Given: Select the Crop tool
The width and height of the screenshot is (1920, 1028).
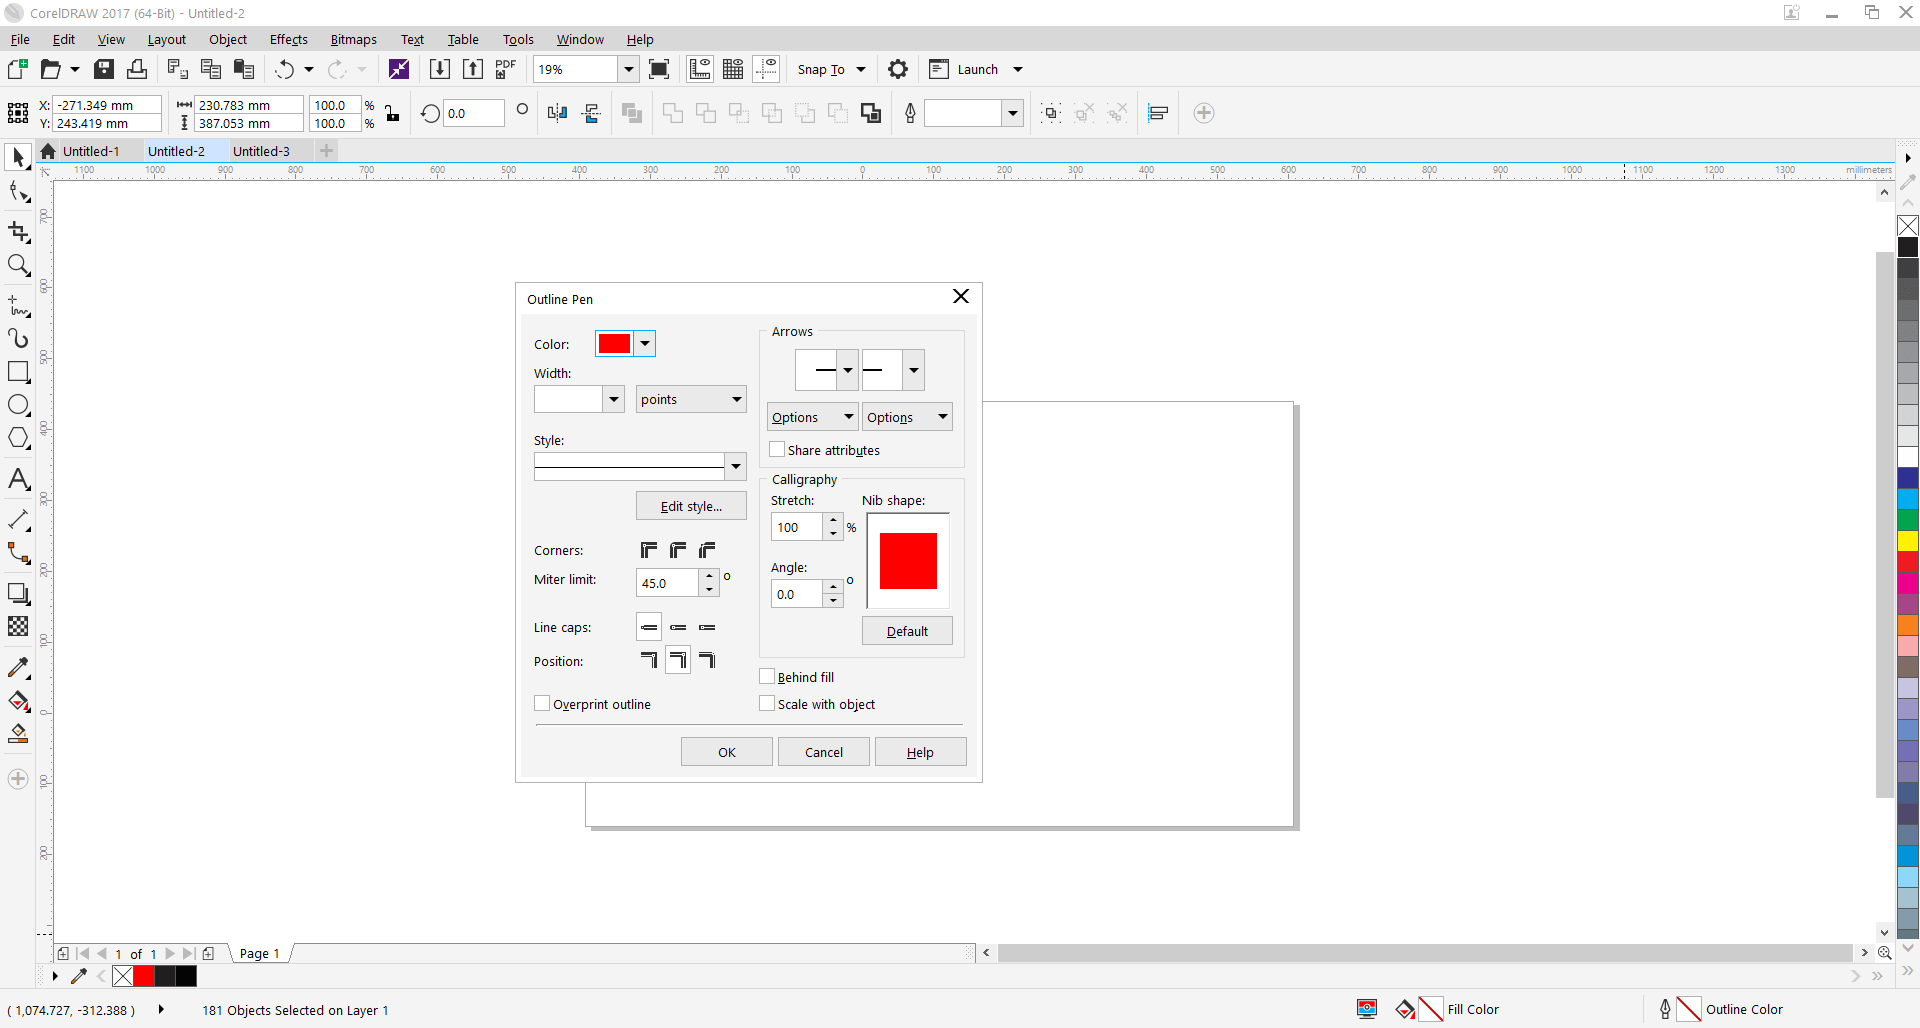Looking at the screenshot, I should coord(18,231).
